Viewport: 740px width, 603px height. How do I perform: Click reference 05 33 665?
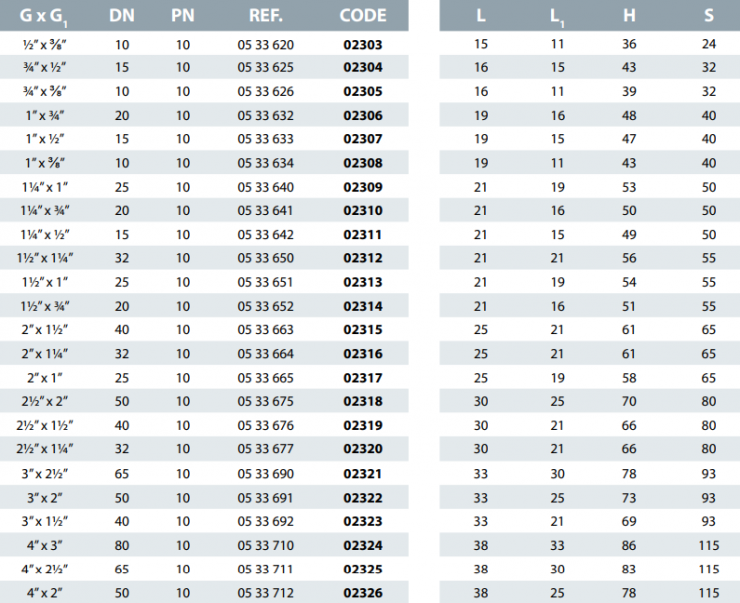click(266, 377)
